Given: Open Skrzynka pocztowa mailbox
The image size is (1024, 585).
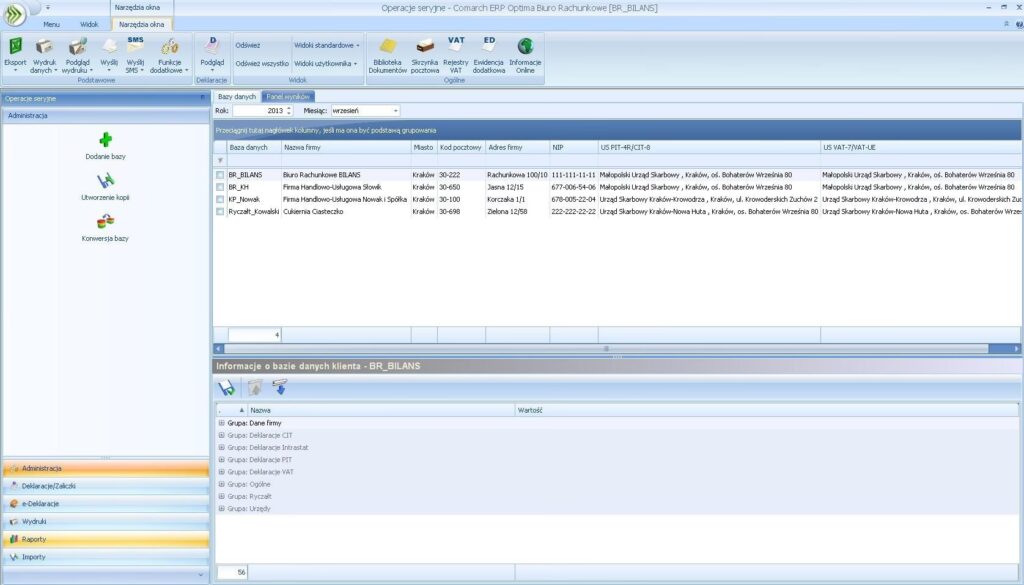Looking at the screenshot, I should click(425, 48).
